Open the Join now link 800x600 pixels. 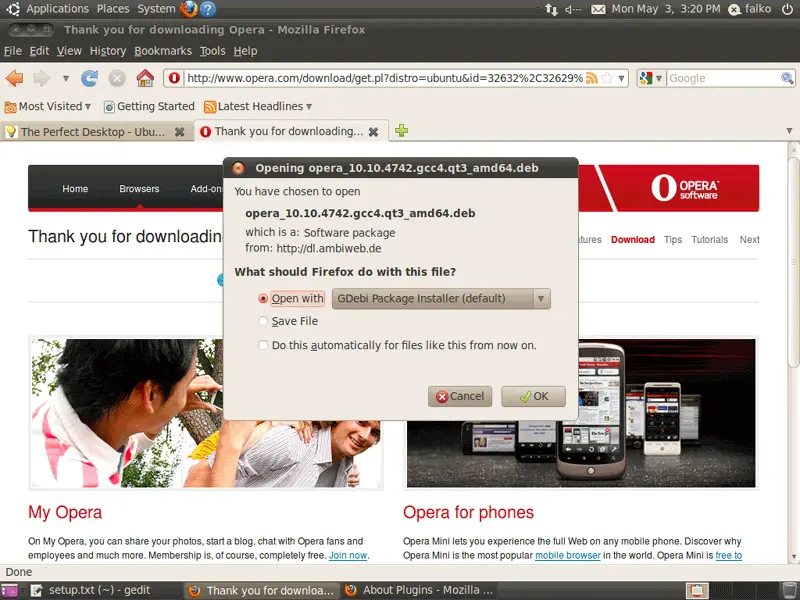[347, 555]
